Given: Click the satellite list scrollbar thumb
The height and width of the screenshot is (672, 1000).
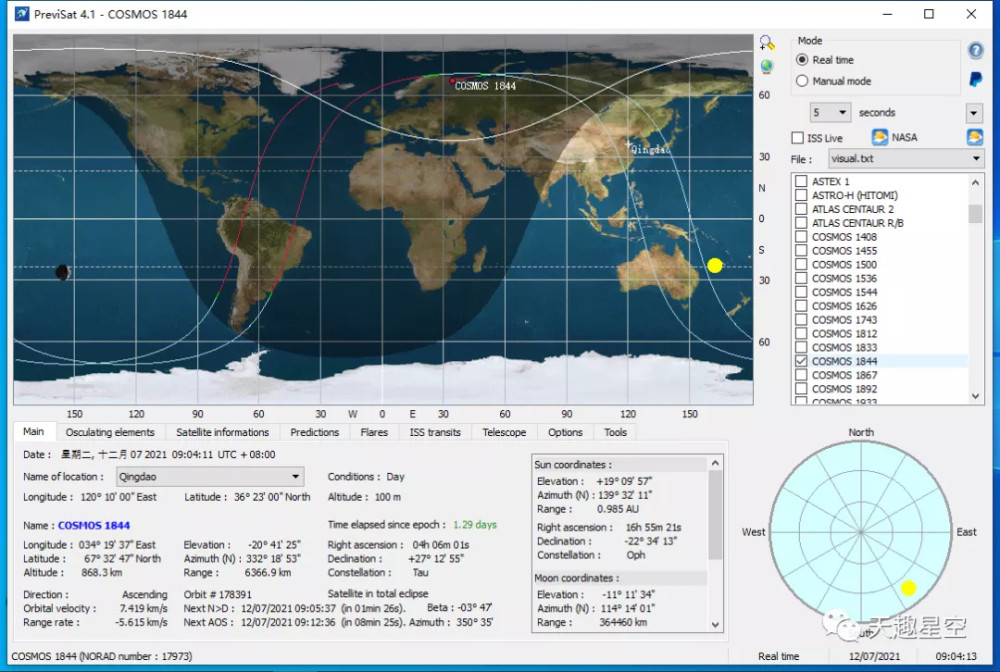Looking at the screenshot, I should [975, 214].
